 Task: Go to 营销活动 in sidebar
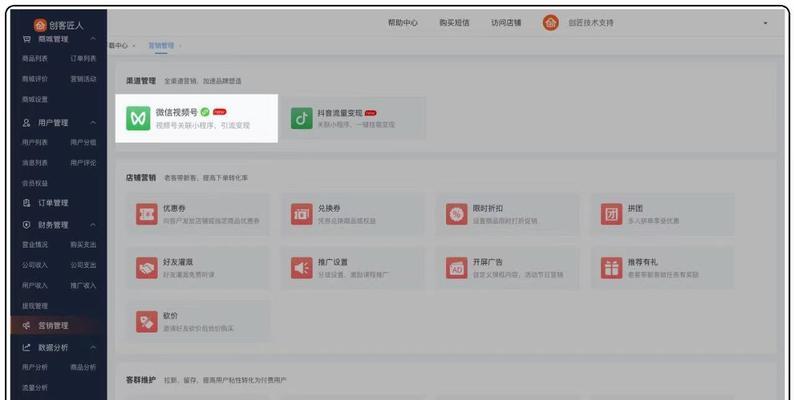(x=83, y=79)
